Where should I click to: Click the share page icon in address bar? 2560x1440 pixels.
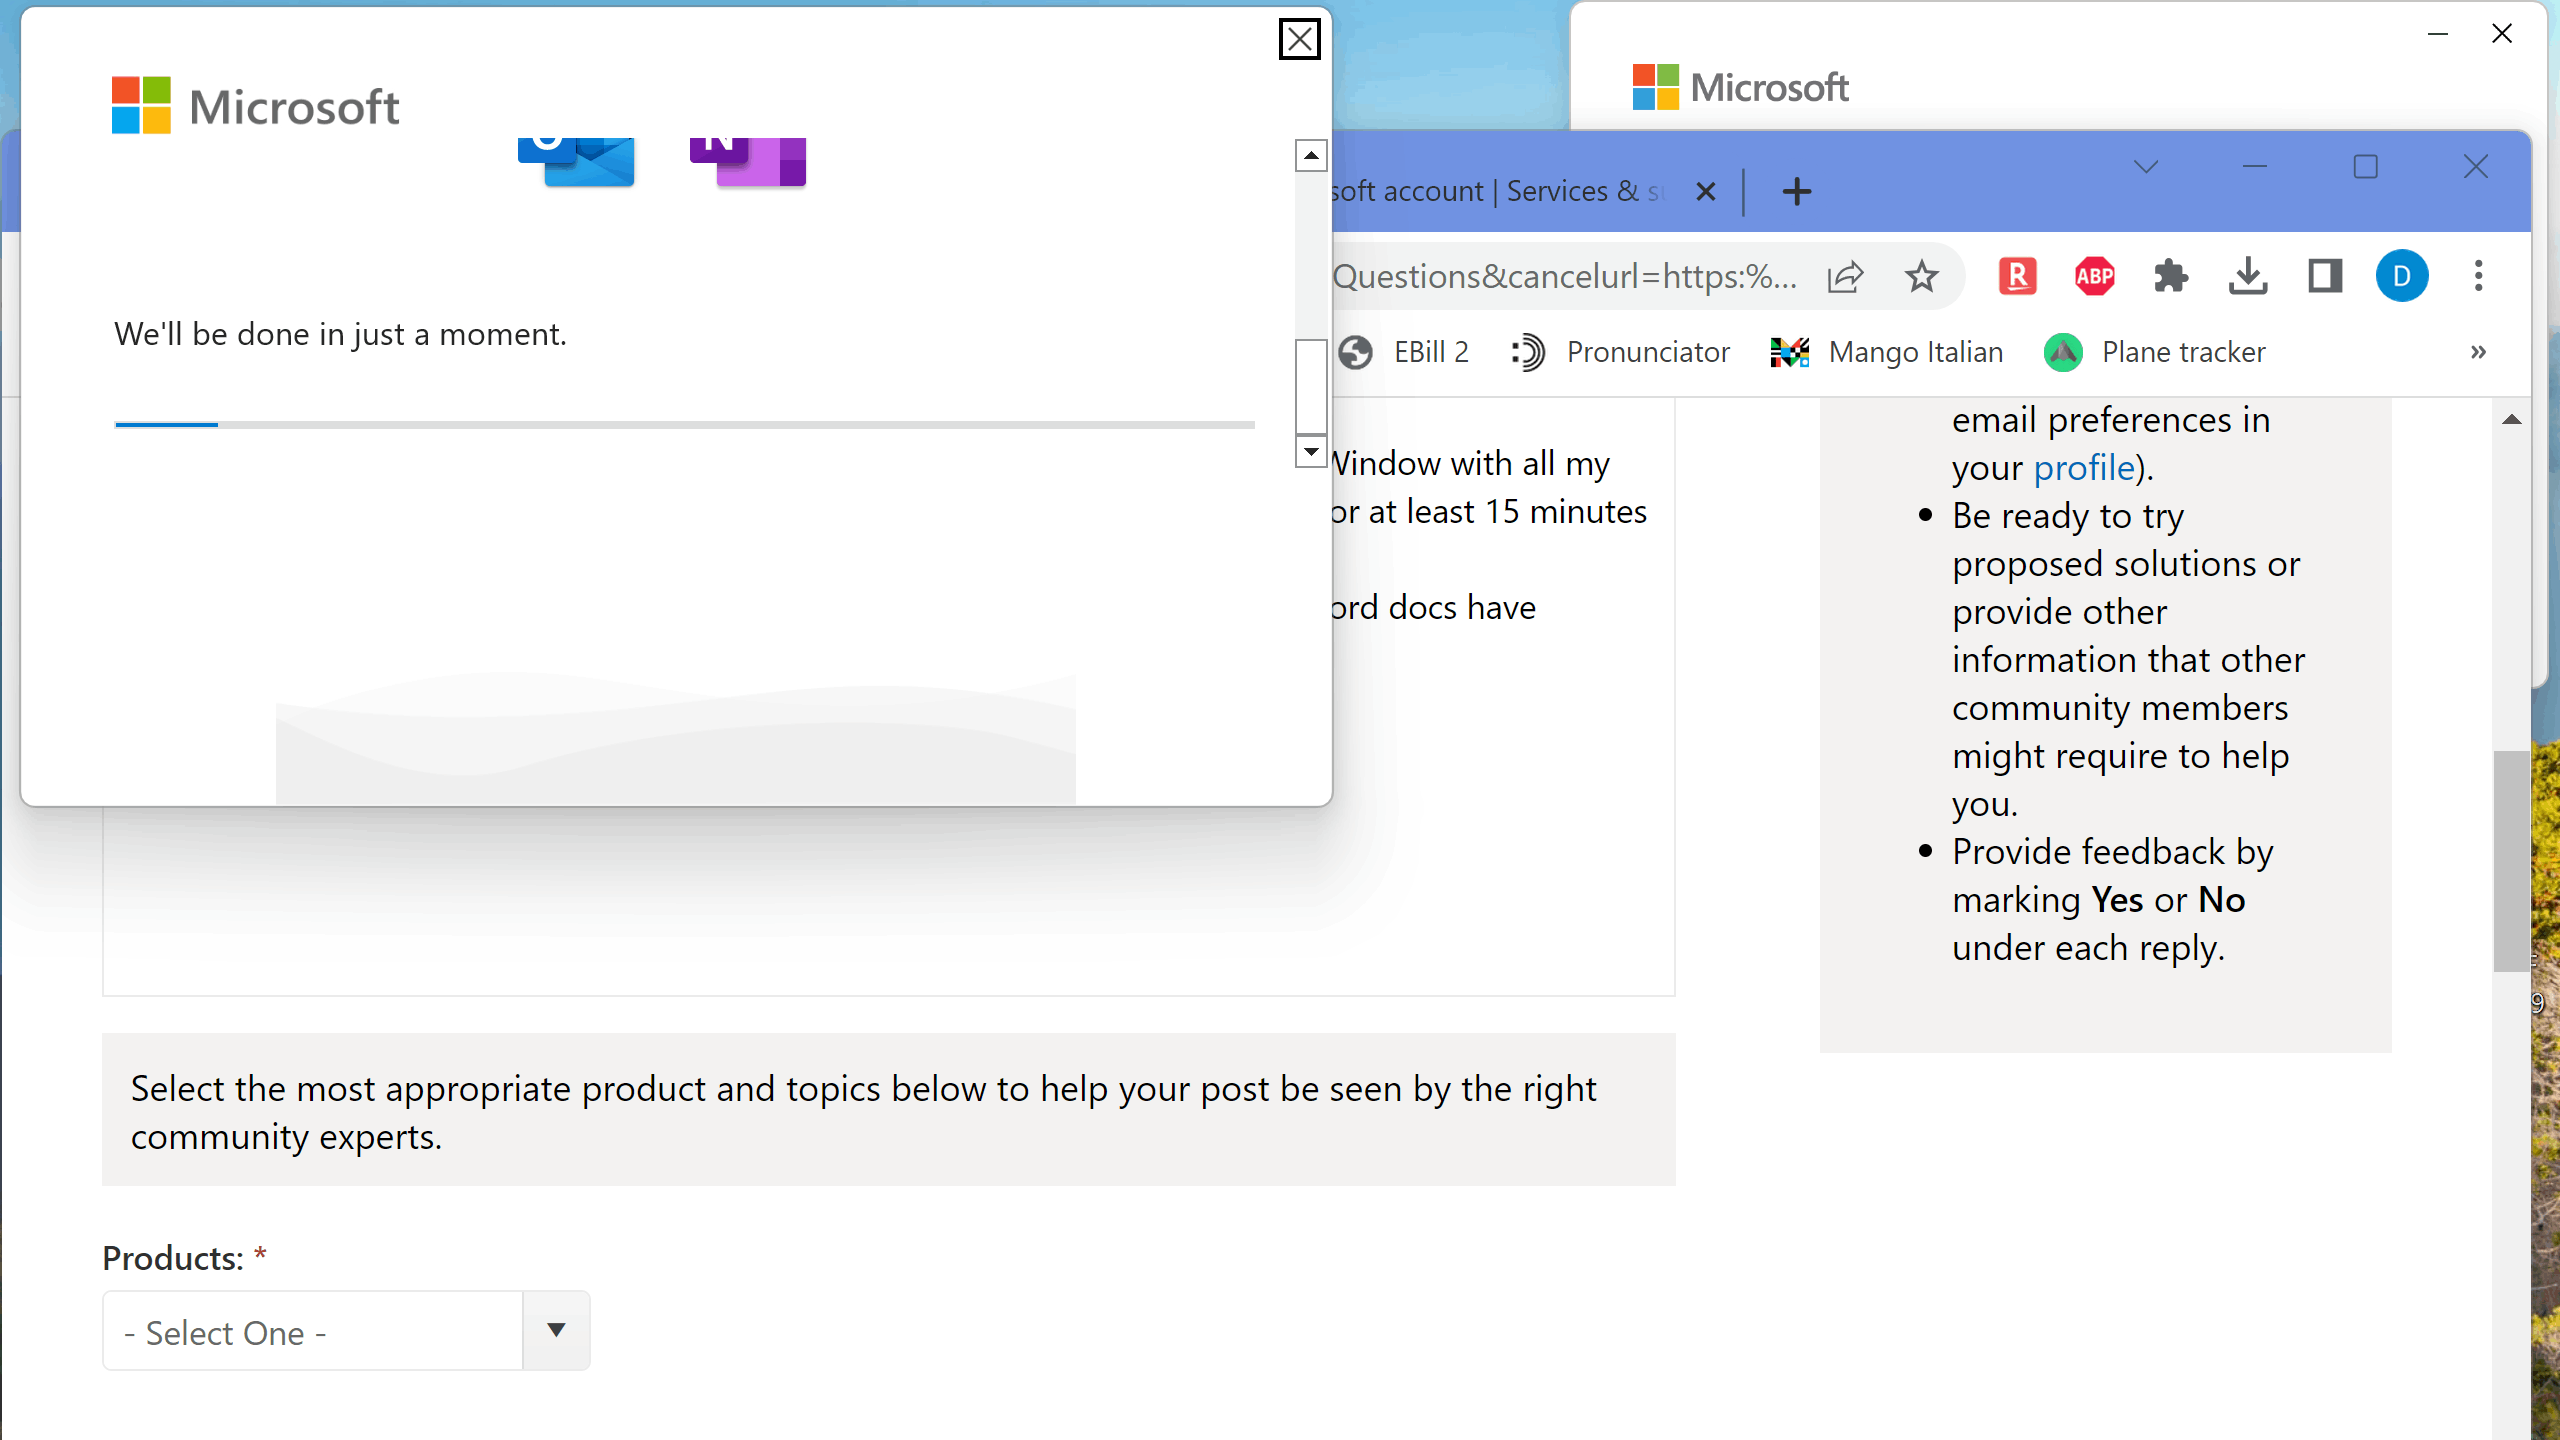(x=1845, y=276)
